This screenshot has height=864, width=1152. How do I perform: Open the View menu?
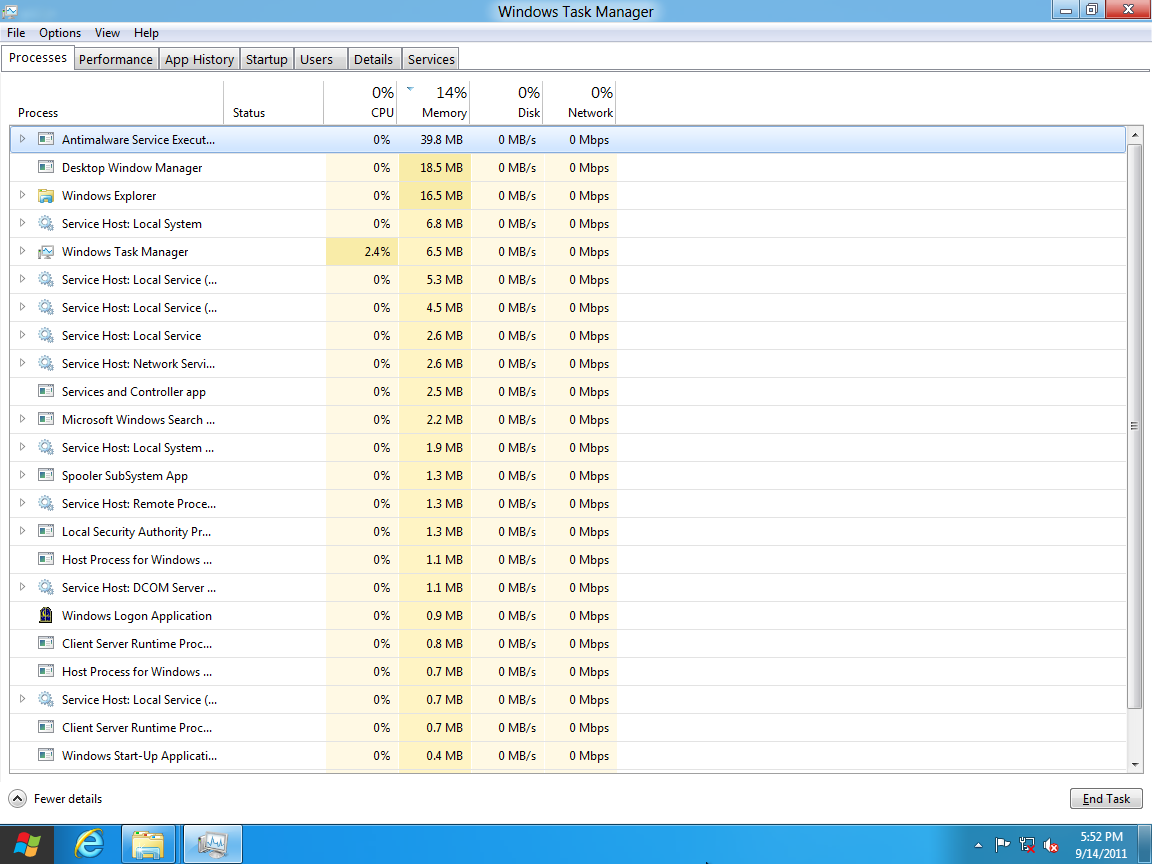tap(107, 32)
